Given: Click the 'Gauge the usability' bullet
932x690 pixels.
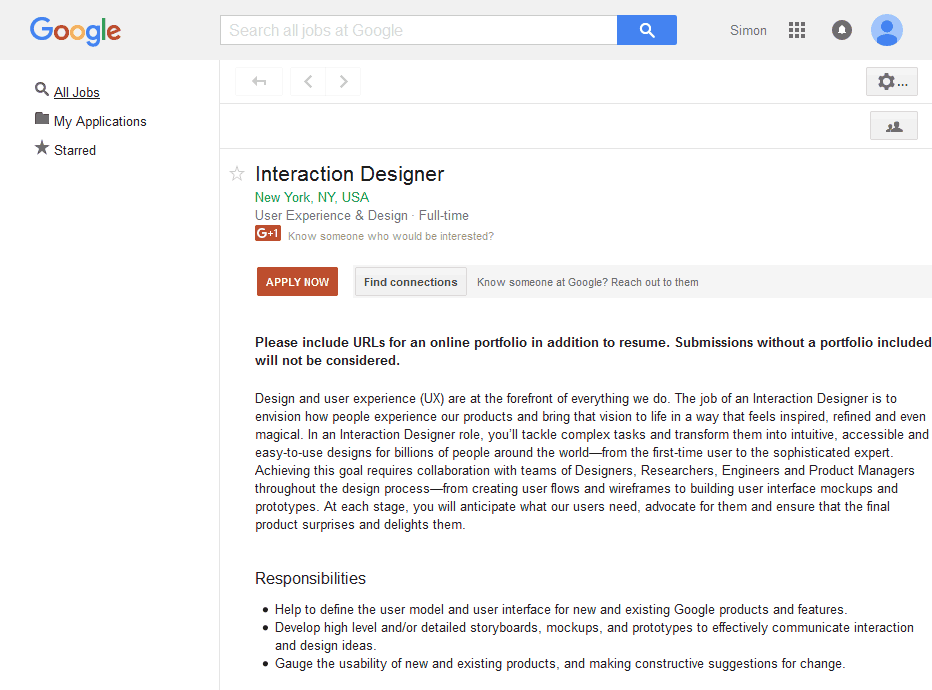Looking at the screenshot, I should click(x=560, y=664).
